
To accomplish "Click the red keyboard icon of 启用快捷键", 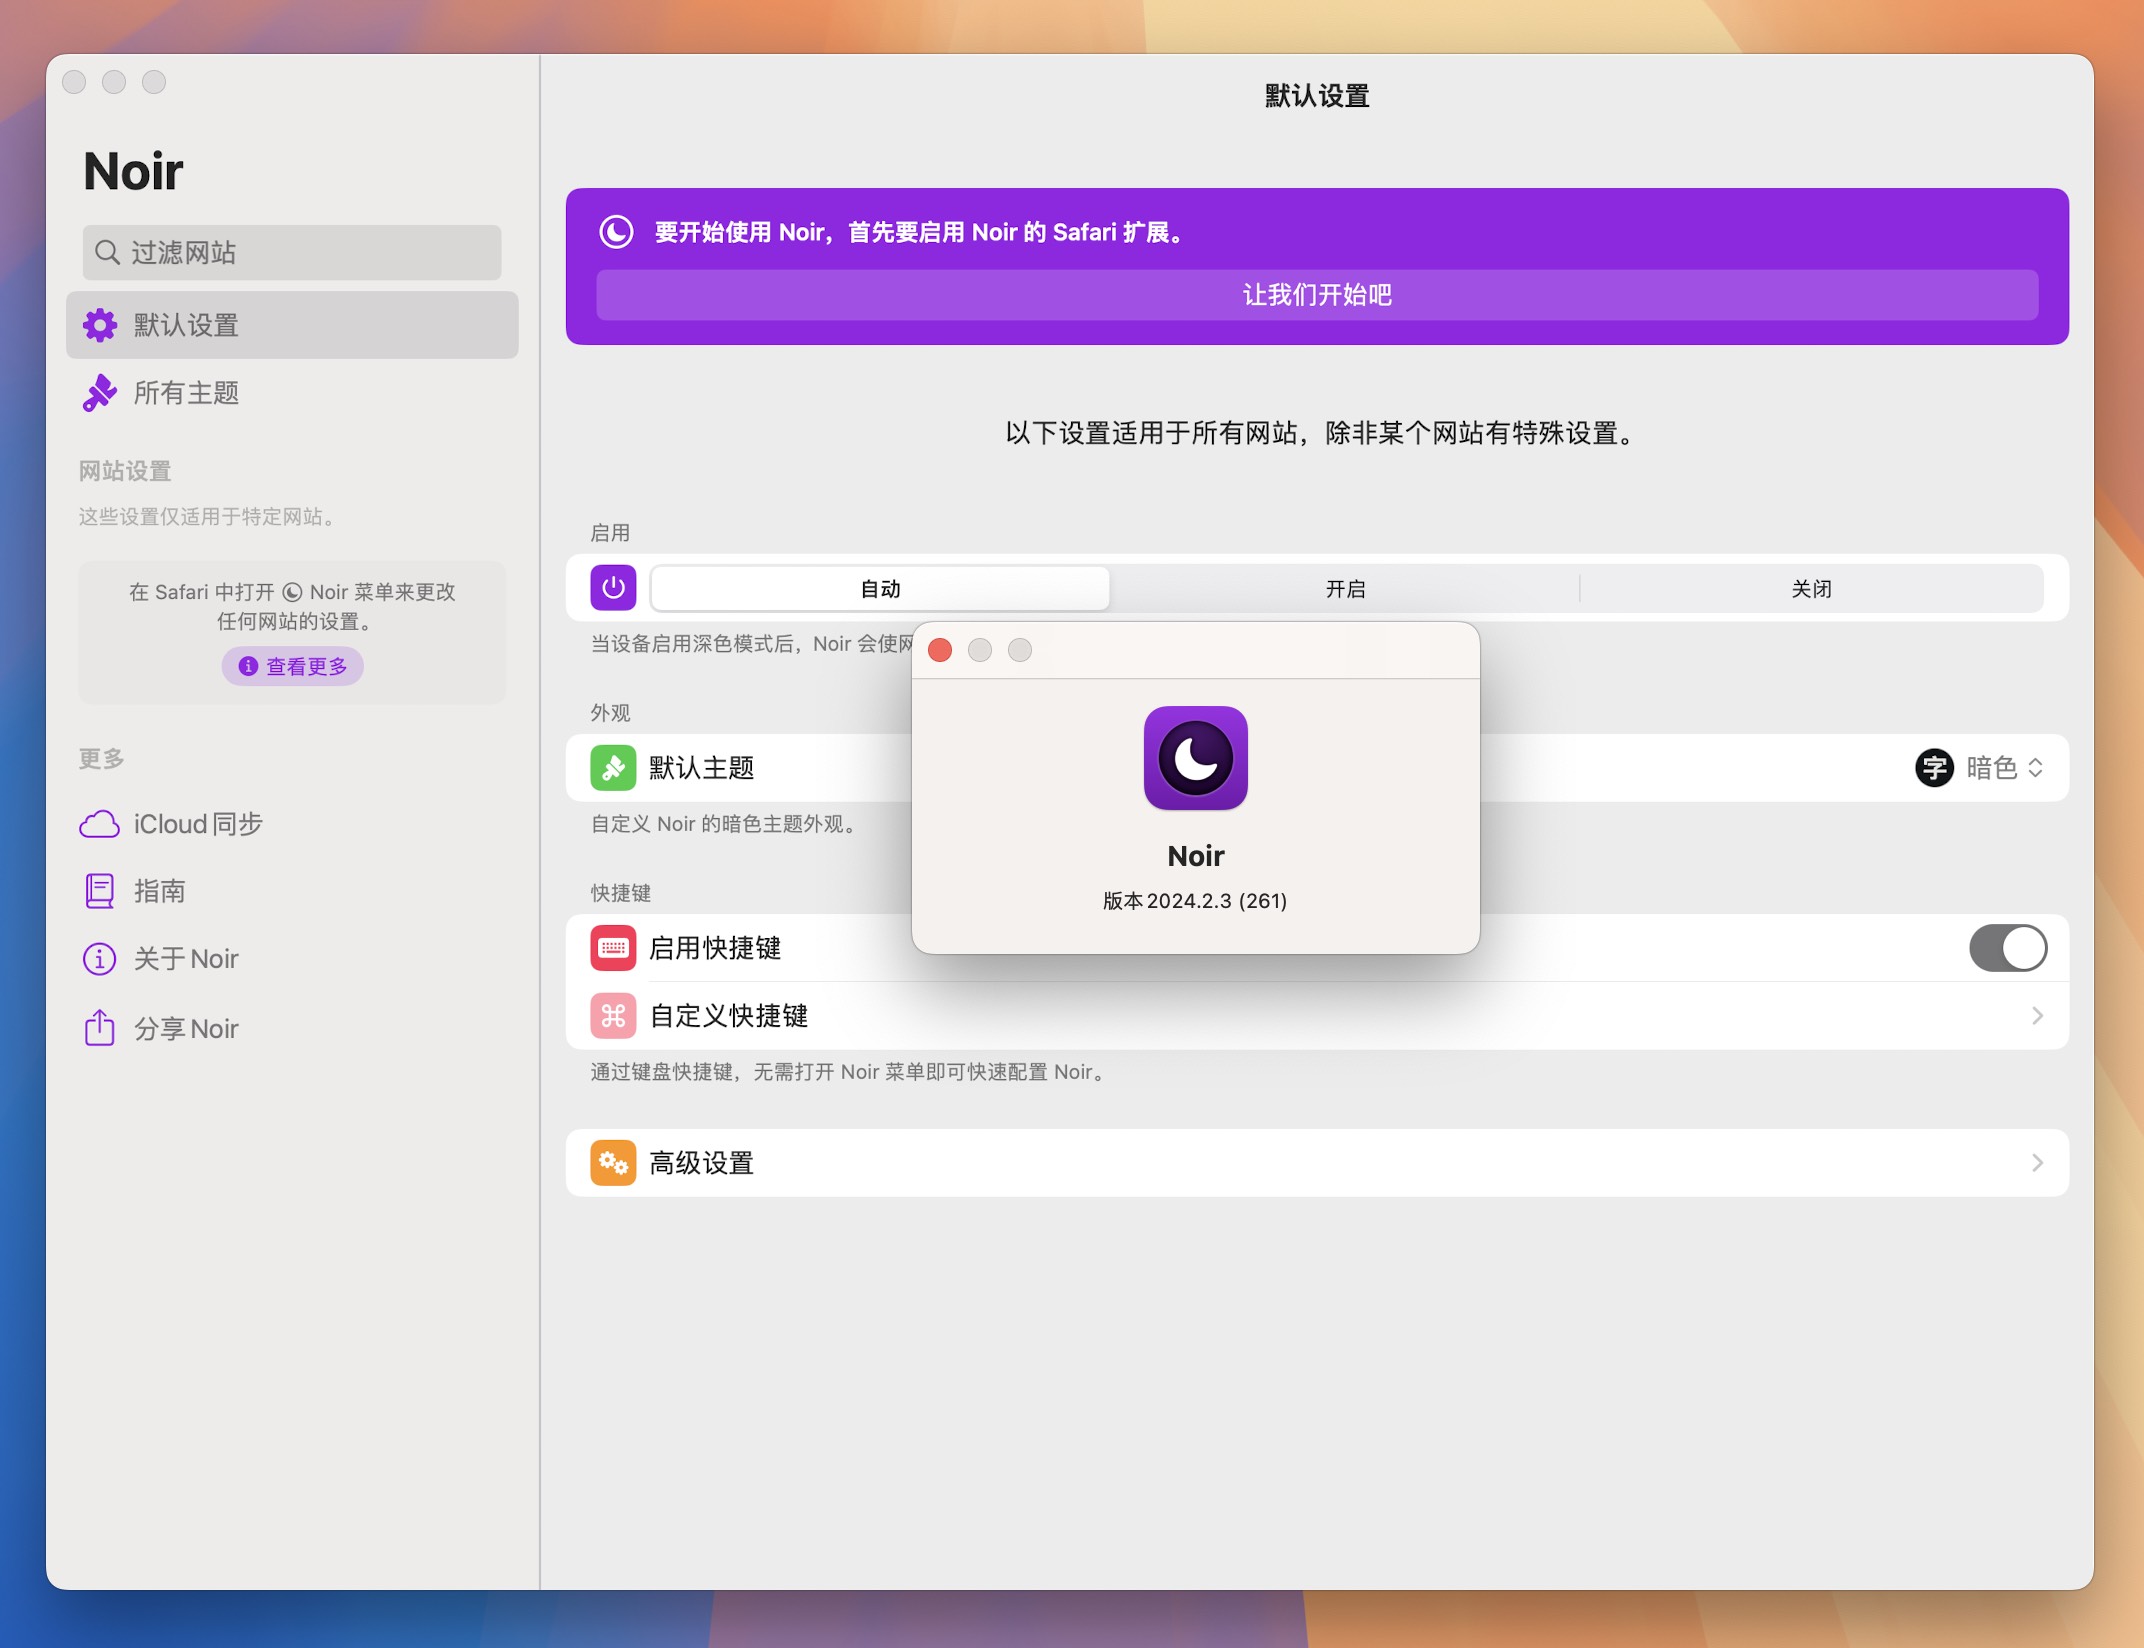I will coord(613,948).
